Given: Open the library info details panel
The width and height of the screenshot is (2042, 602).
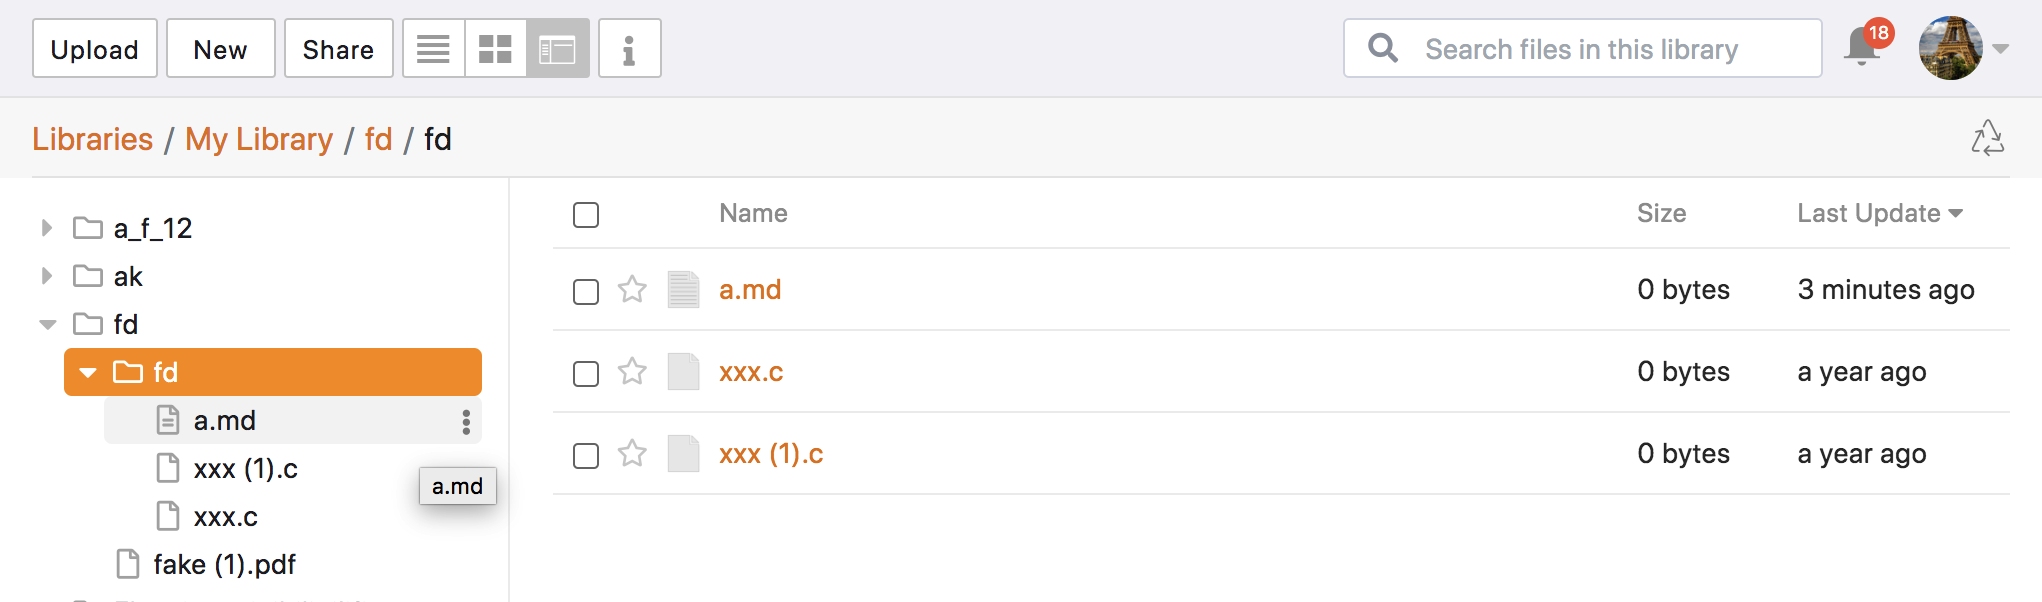Looking at the screenshot, I should (629, 49).
